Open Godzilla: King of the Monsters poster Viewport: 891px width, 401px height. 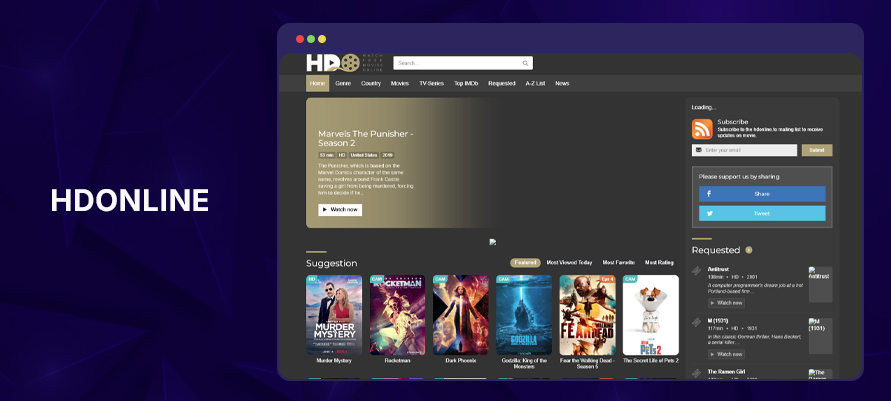click(524, 315)
